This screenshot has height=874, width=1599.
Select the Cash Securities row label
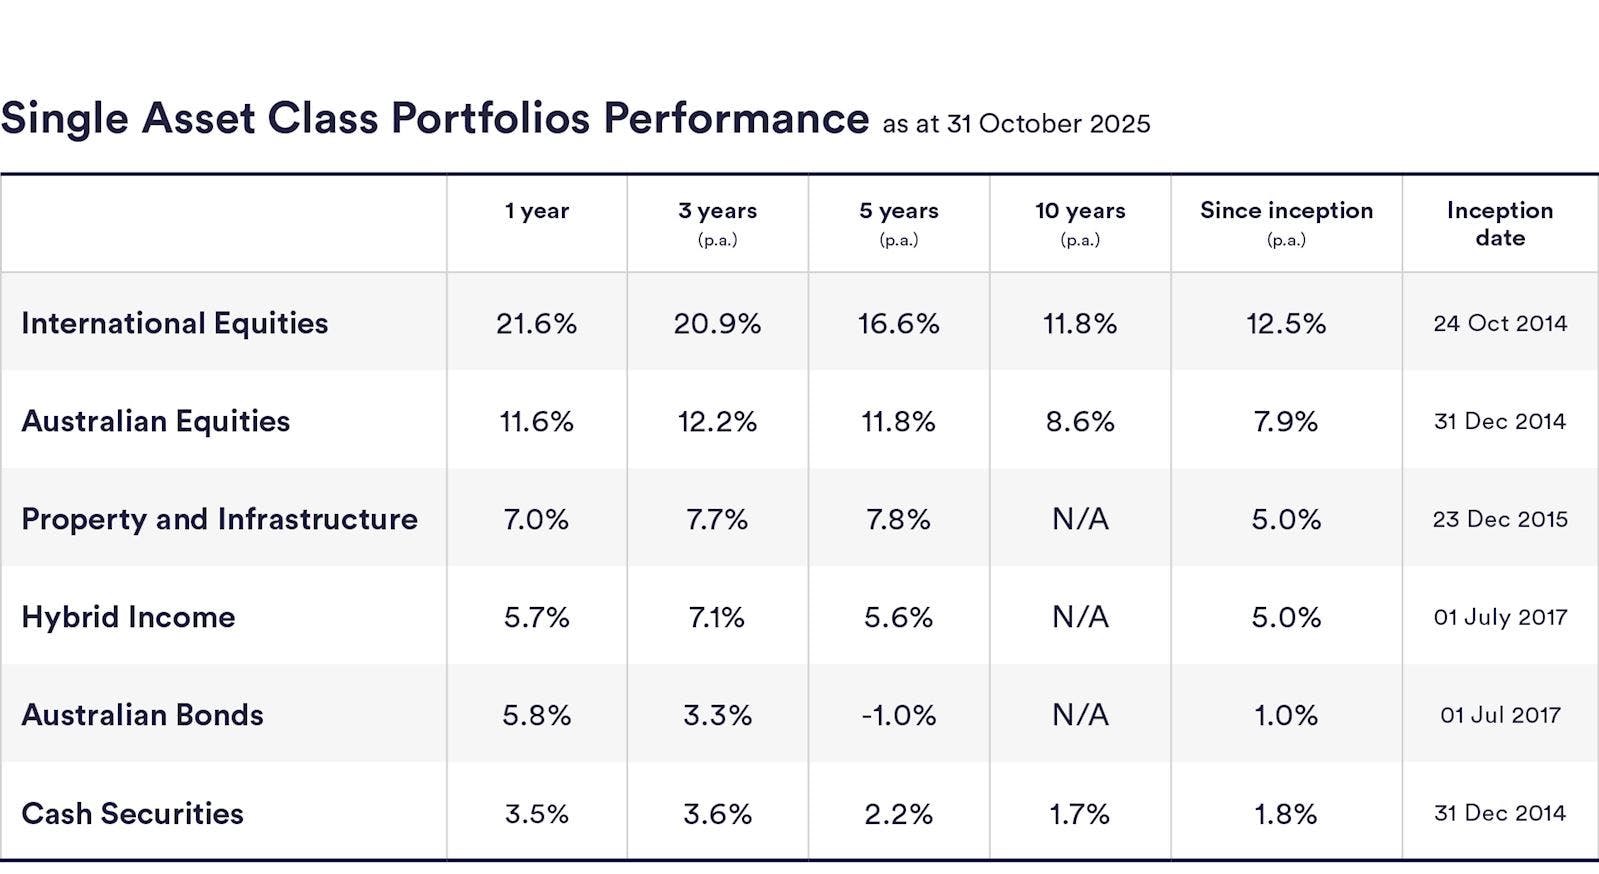tap(132, 813)
